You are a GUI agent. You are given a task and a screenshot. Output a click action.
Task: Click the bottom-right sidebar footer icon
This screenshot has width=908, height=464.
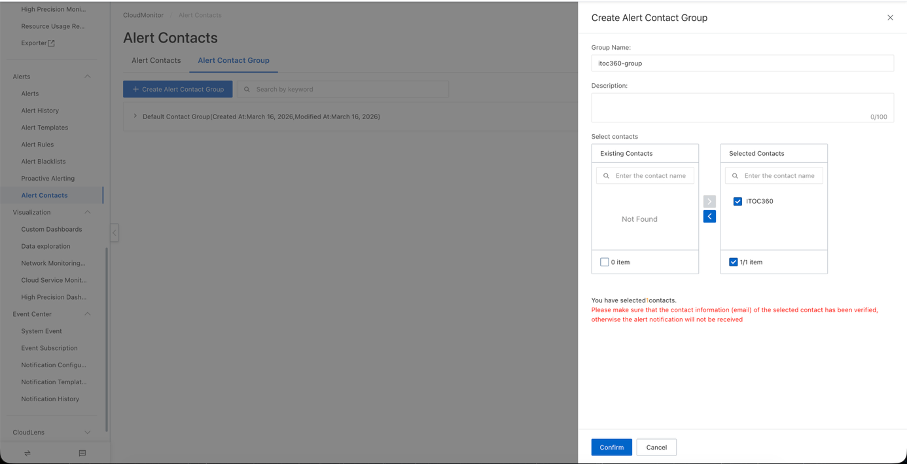82,453
